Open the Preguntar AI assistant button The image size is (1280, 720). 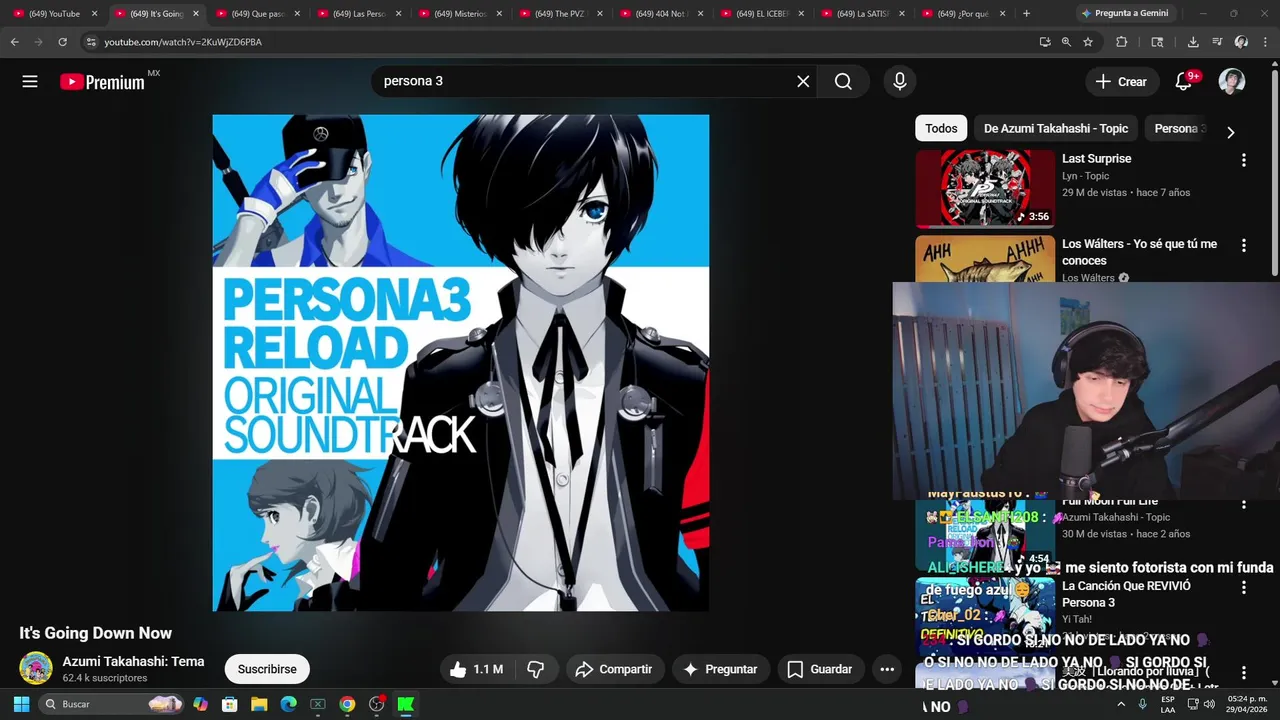point(720,669)
